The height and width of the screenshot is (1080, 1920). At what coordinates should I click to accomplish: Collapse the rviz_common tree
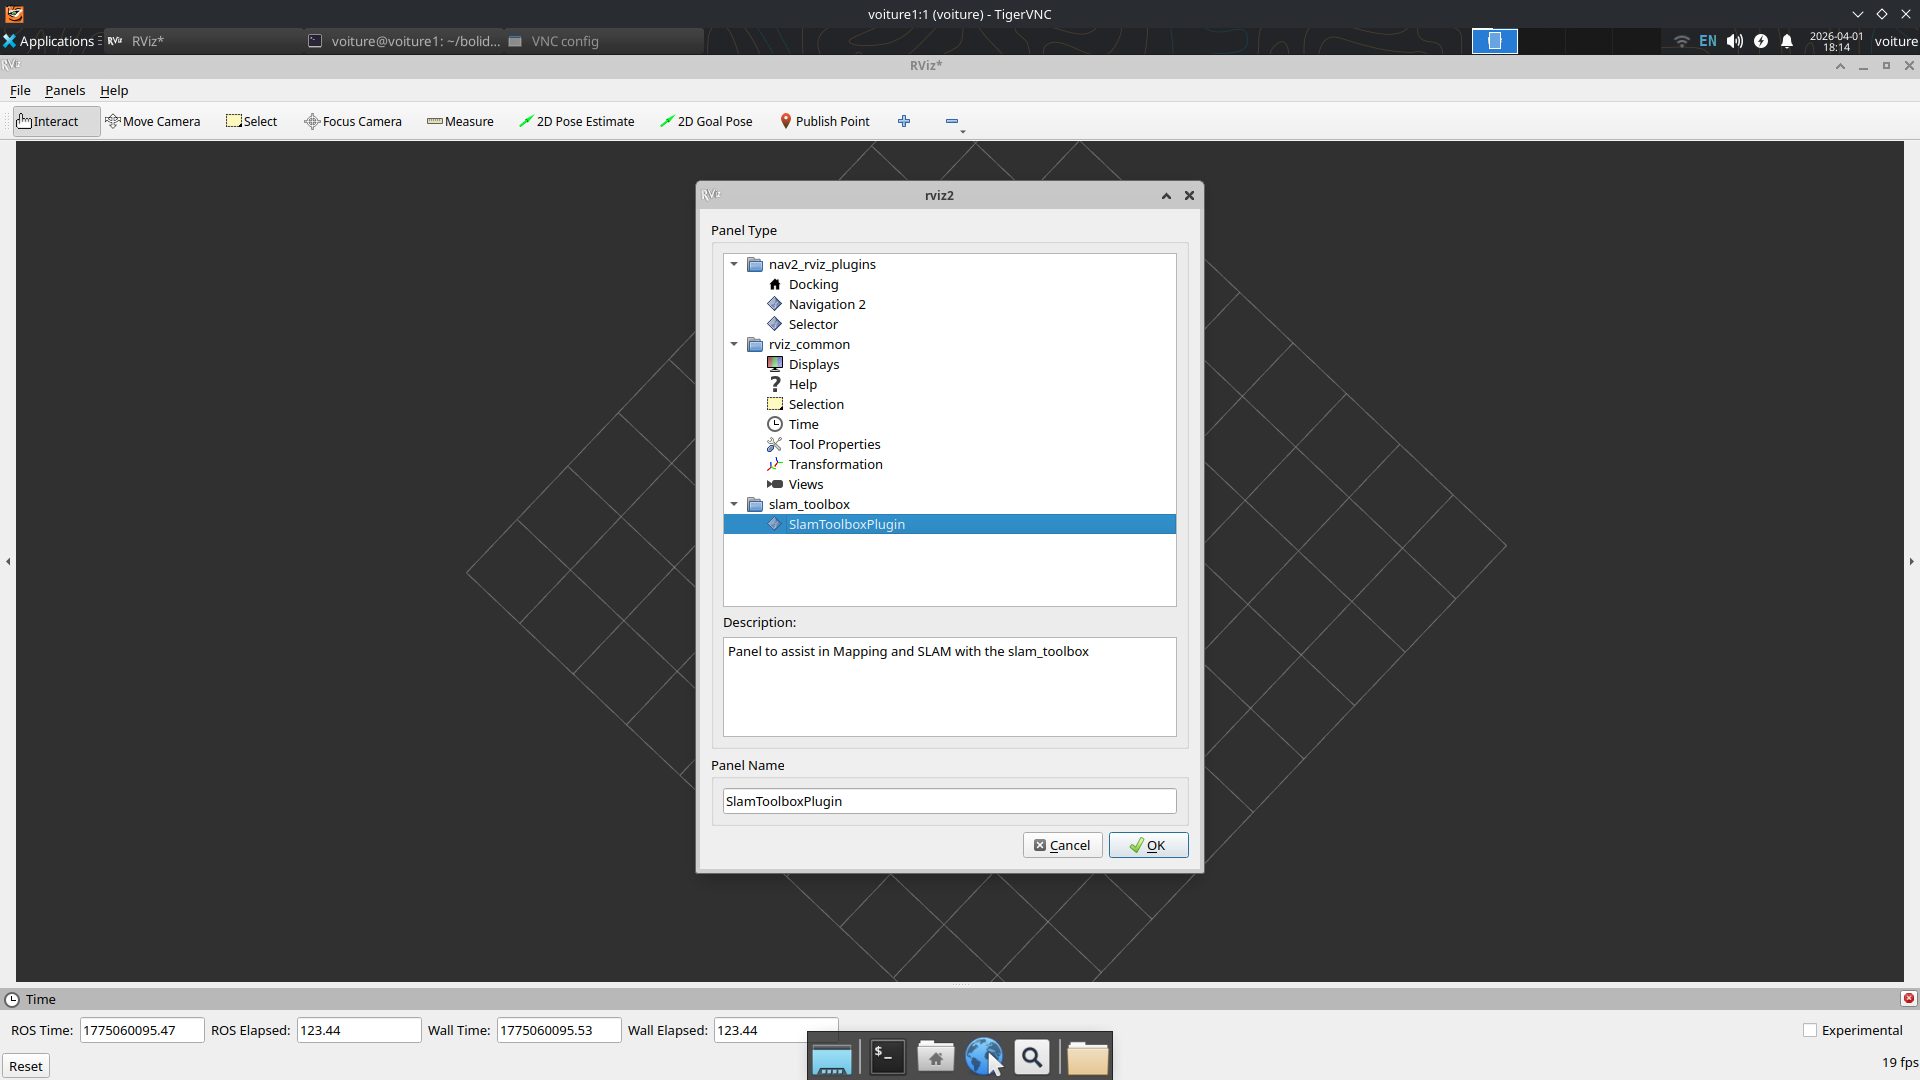[x=735, y=344]
